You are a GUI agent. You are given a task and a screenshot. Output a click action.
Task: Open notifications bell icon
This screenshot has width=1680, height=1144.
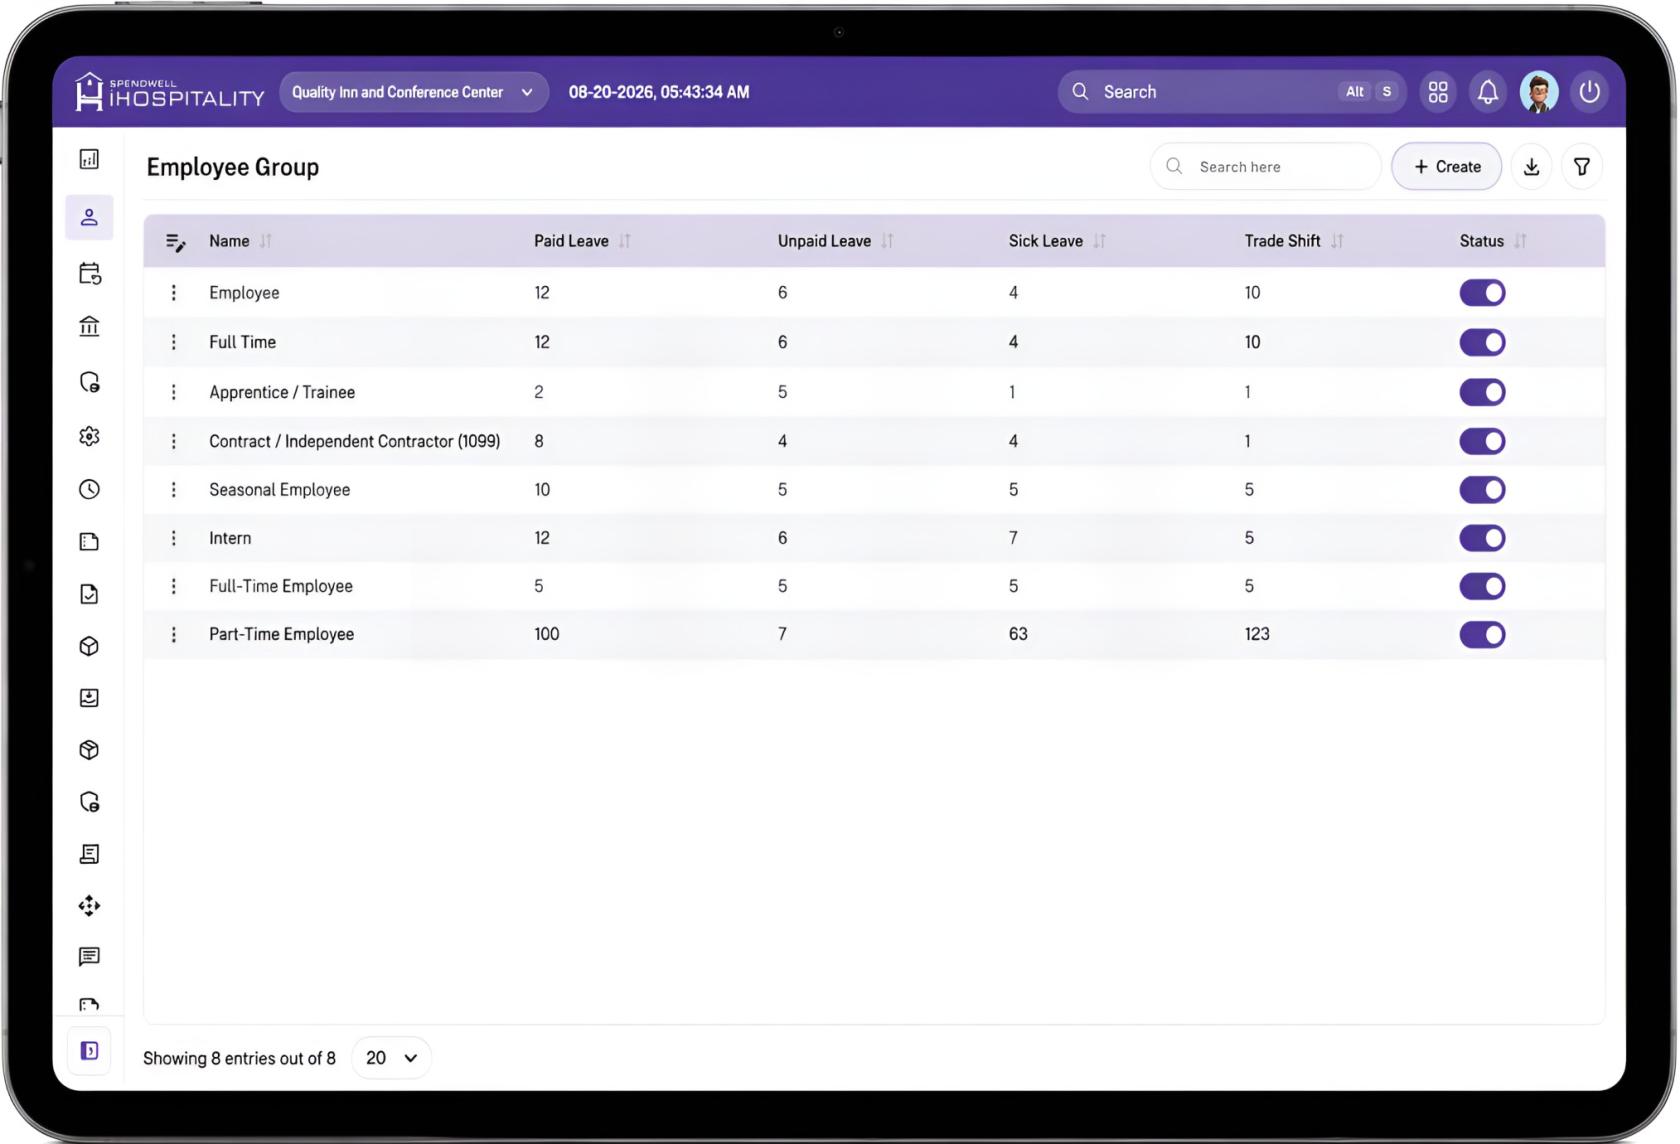click(1488, 92)
